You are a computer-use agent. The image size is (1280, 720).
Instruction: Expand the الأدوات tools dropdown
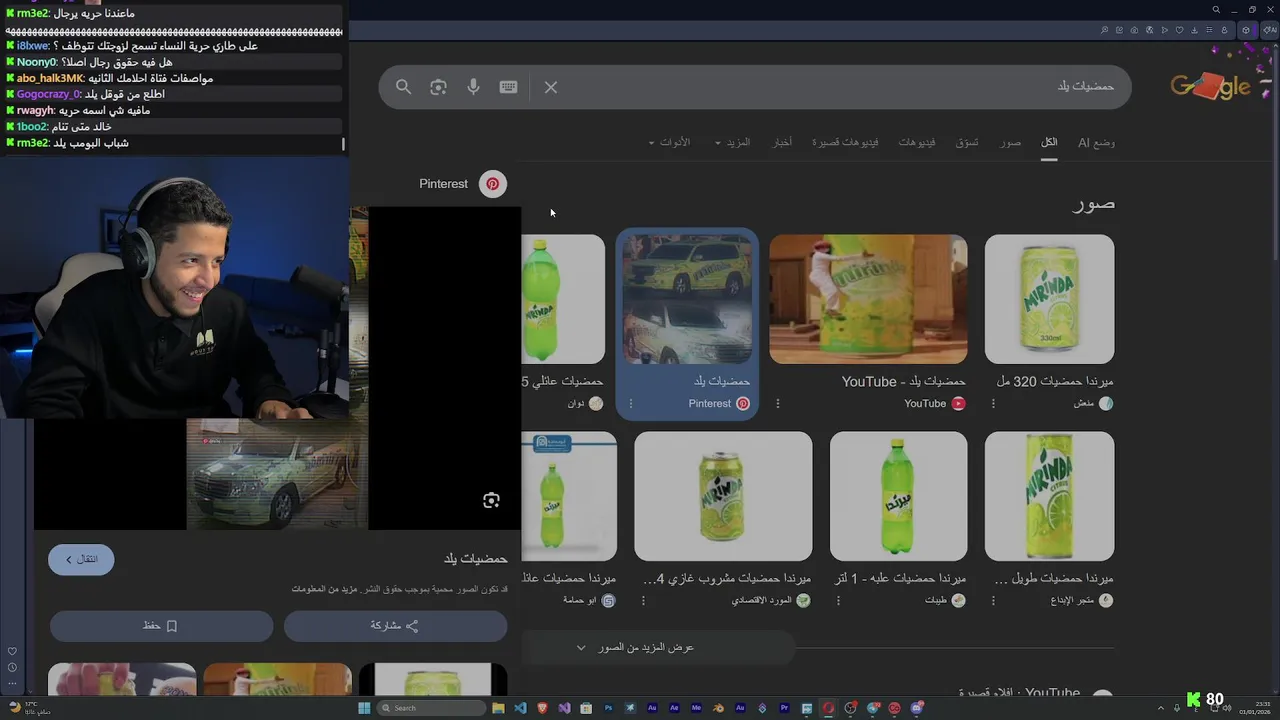[x=669, y=143]
